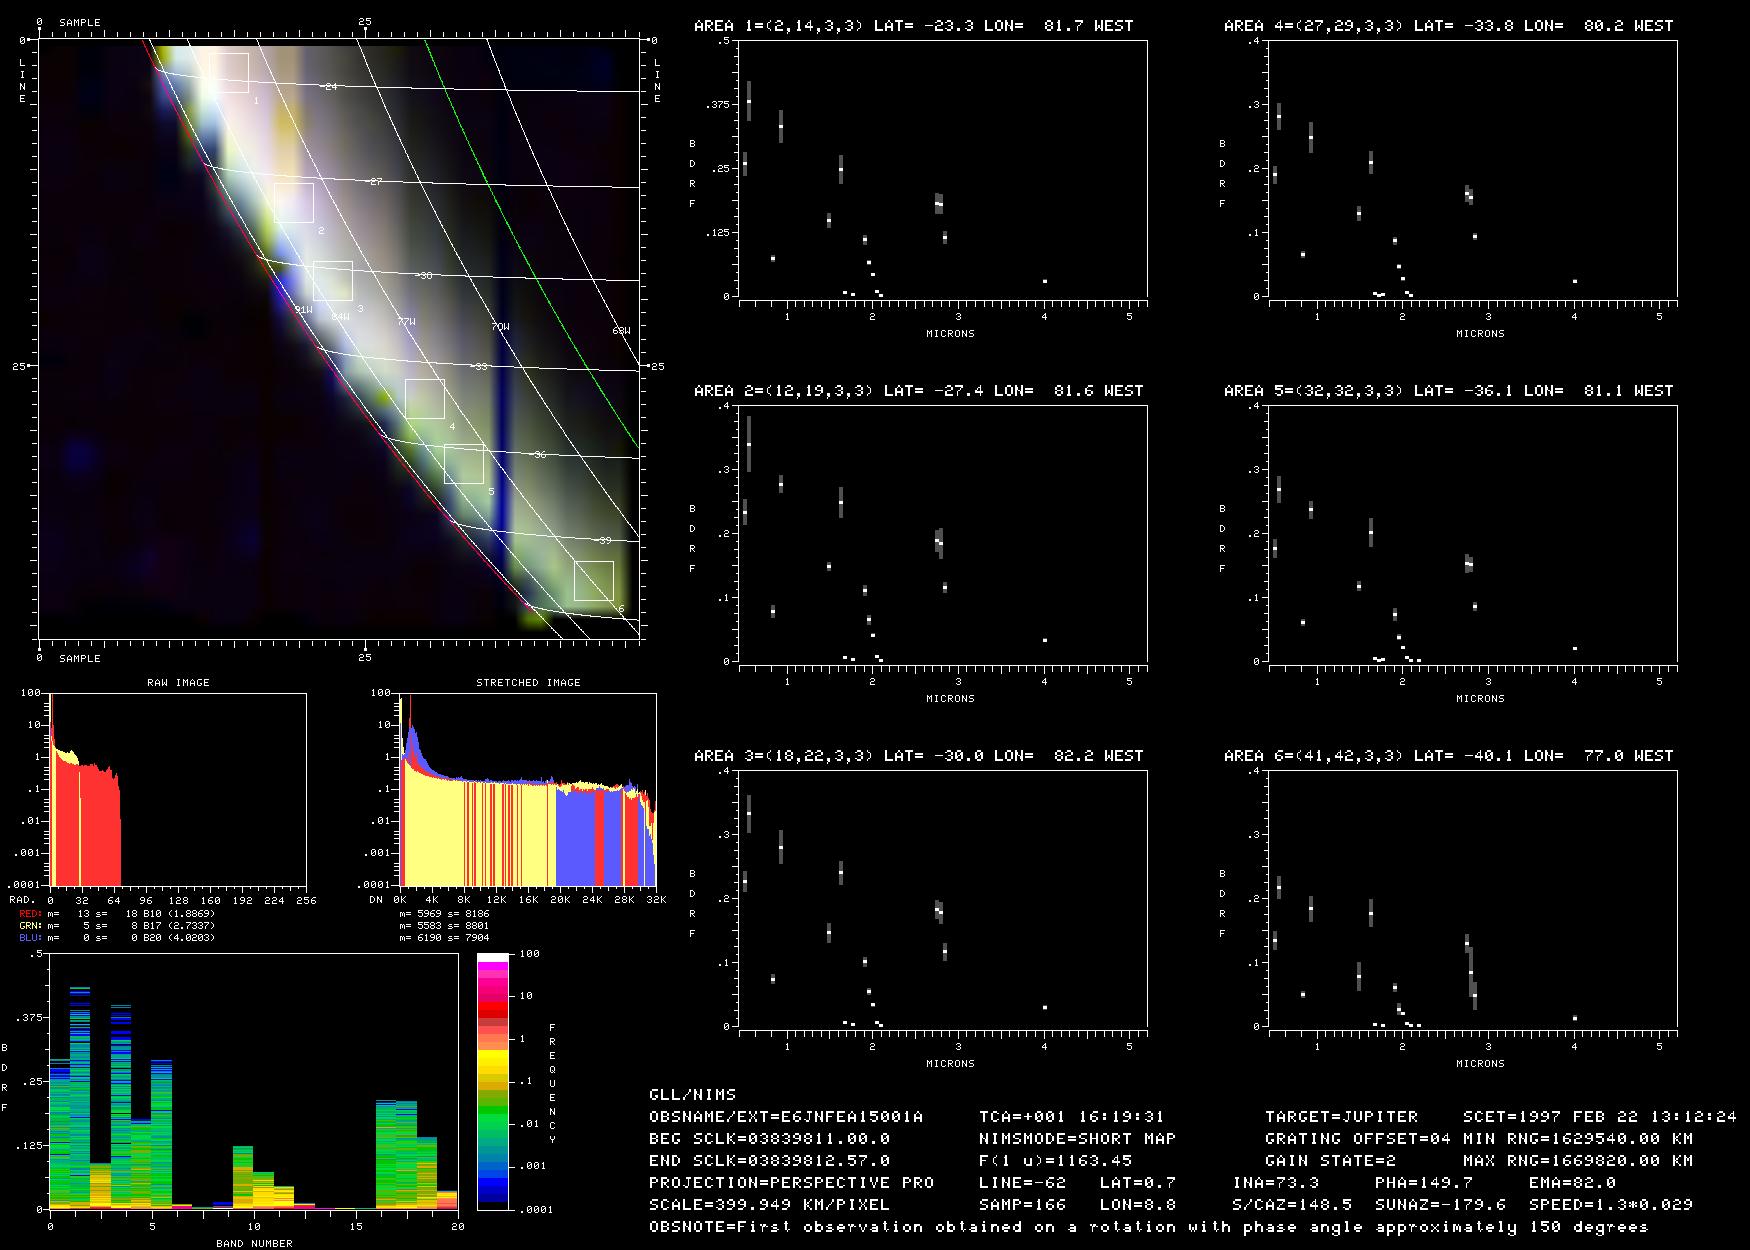The height and width of the screenshot is (1250, 1750).
Task: Click inside the AREA 2 spectrum plot
Action: [x=942, y=534]
